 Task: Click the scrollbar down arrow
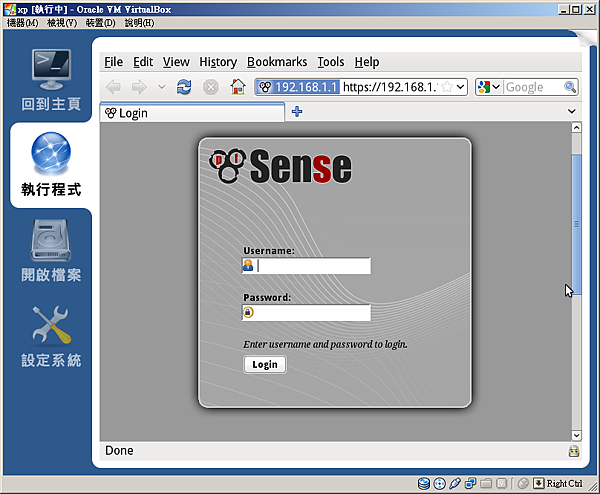pos(576,435)
